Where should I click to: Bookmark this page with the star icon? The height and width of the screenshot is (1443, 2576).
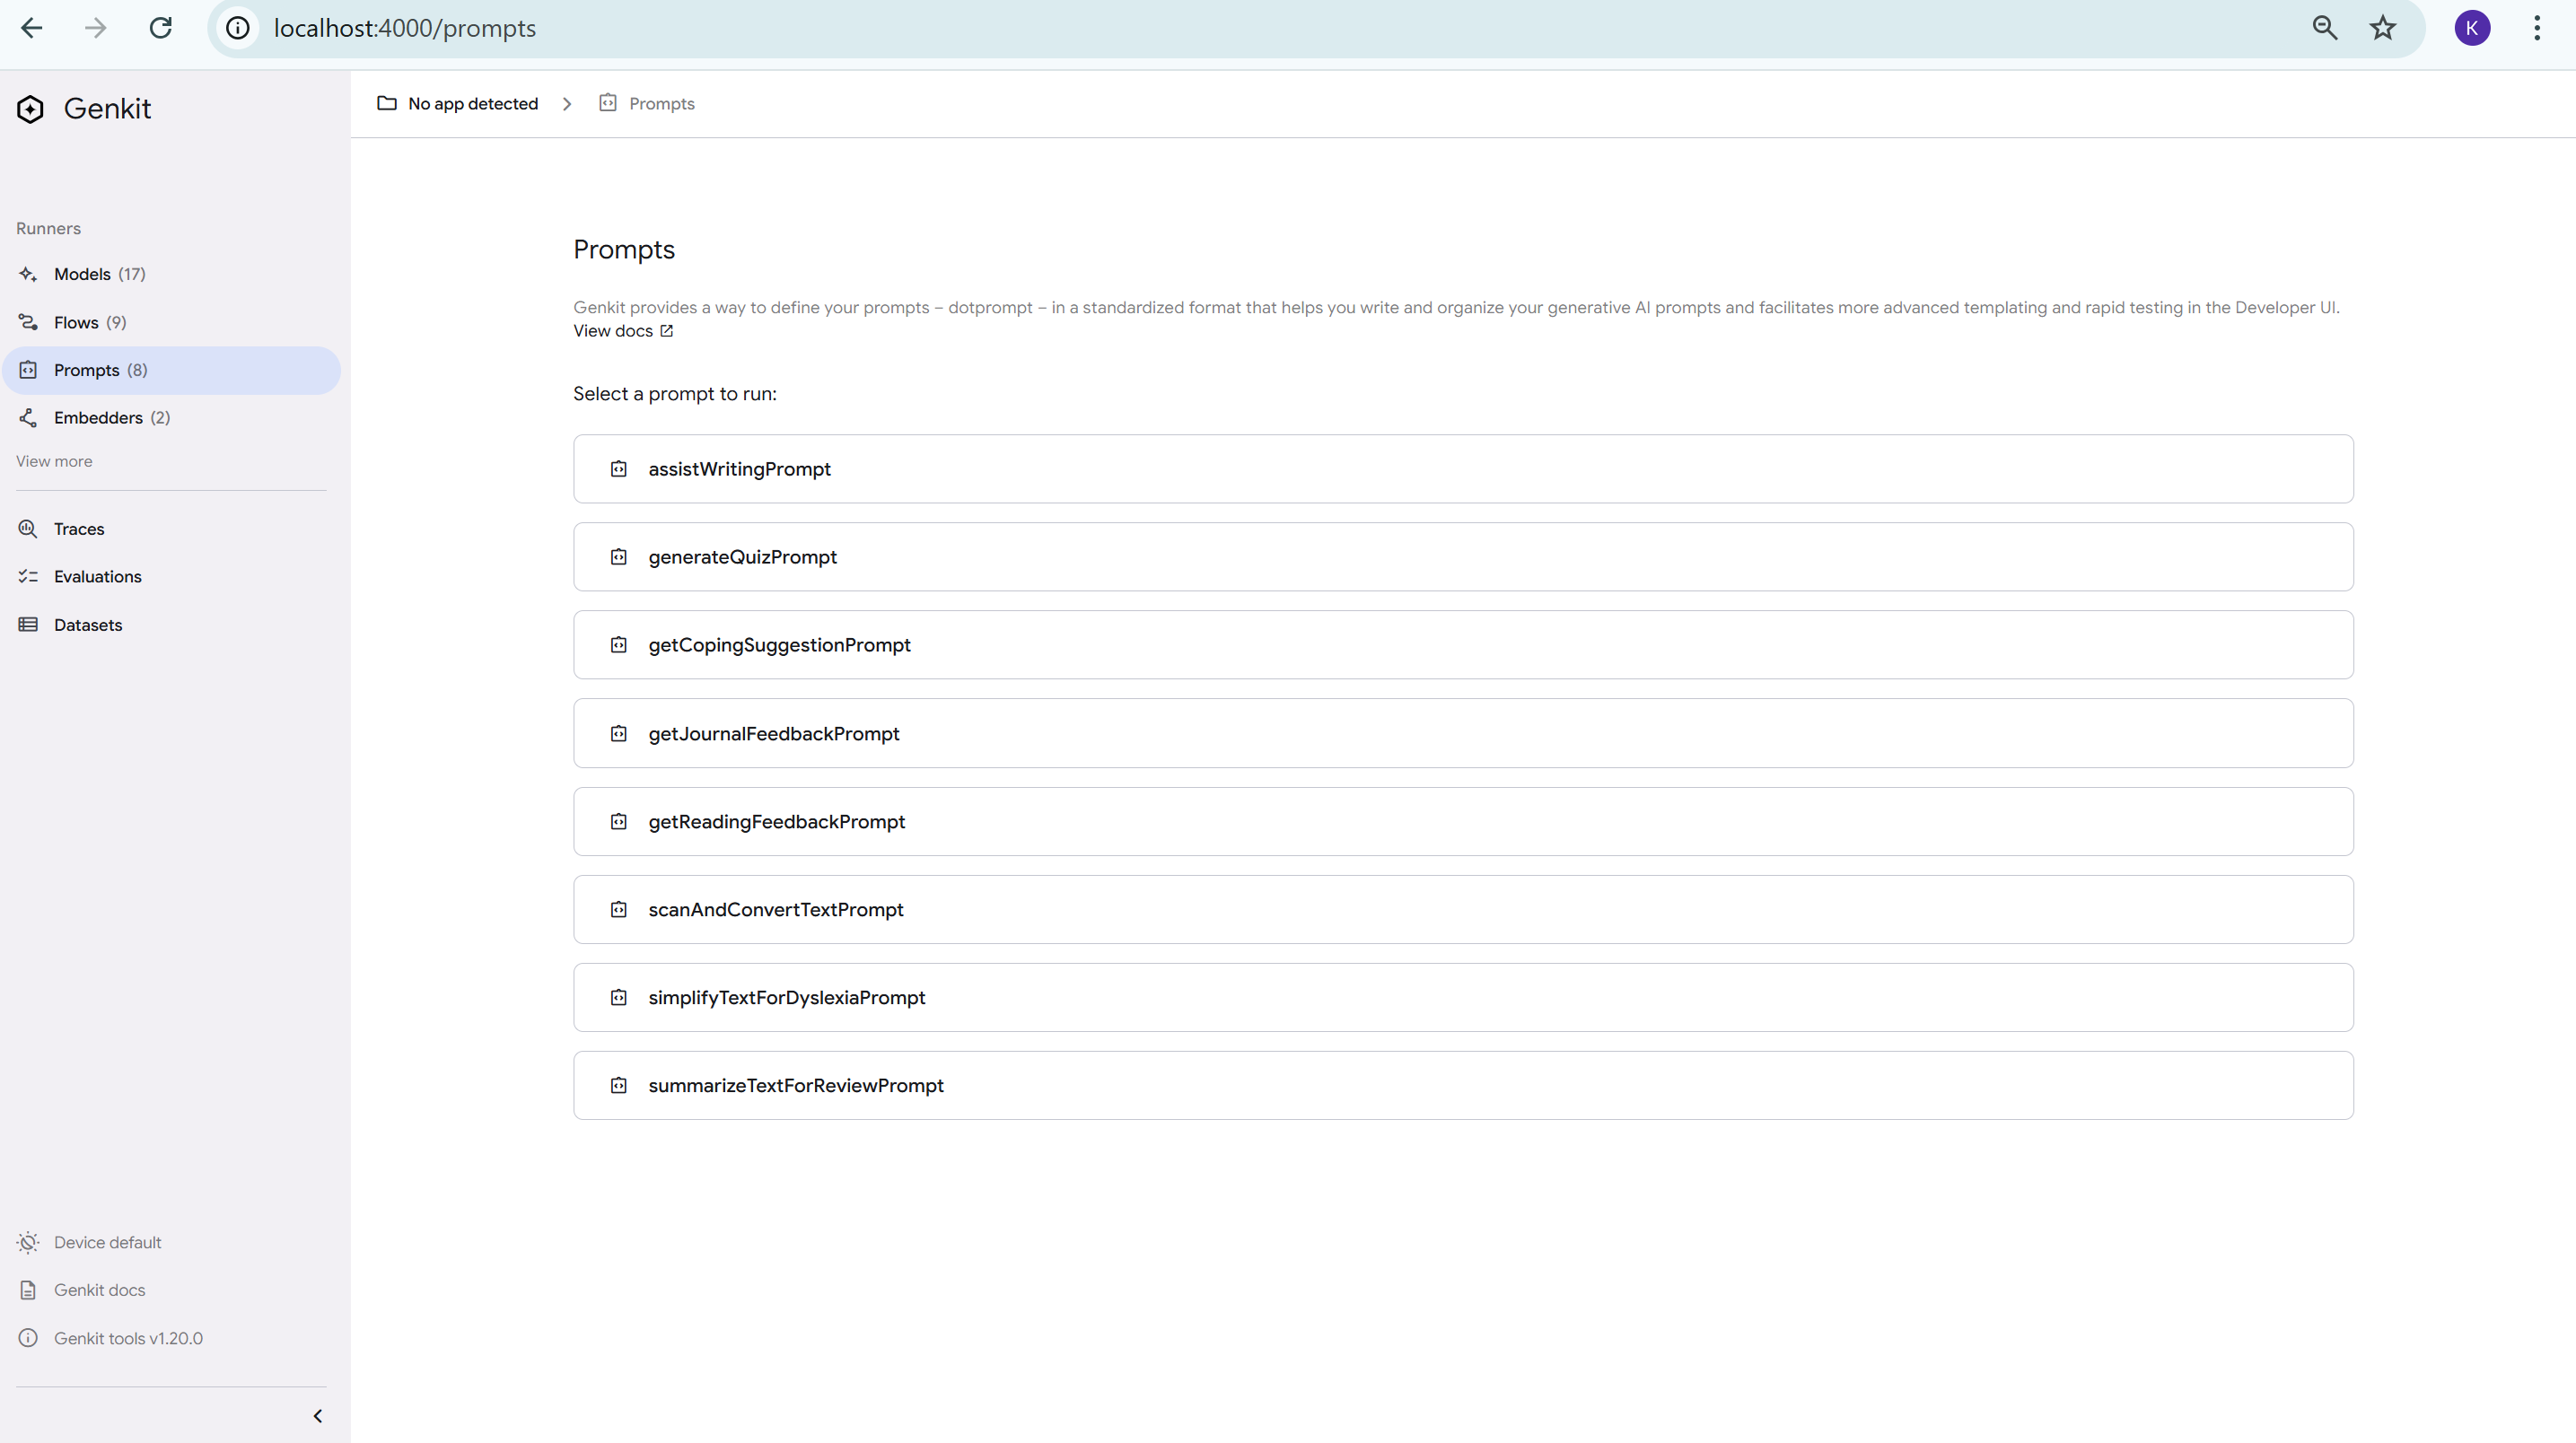(x=2383, y=28)
